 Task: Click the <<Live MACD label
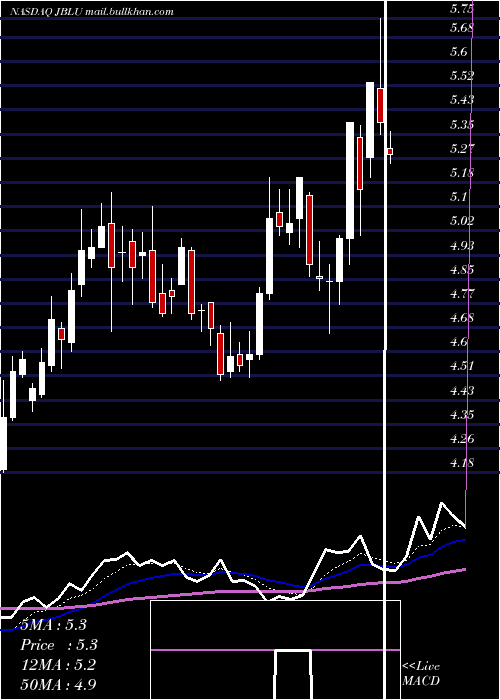click(421, 673)
